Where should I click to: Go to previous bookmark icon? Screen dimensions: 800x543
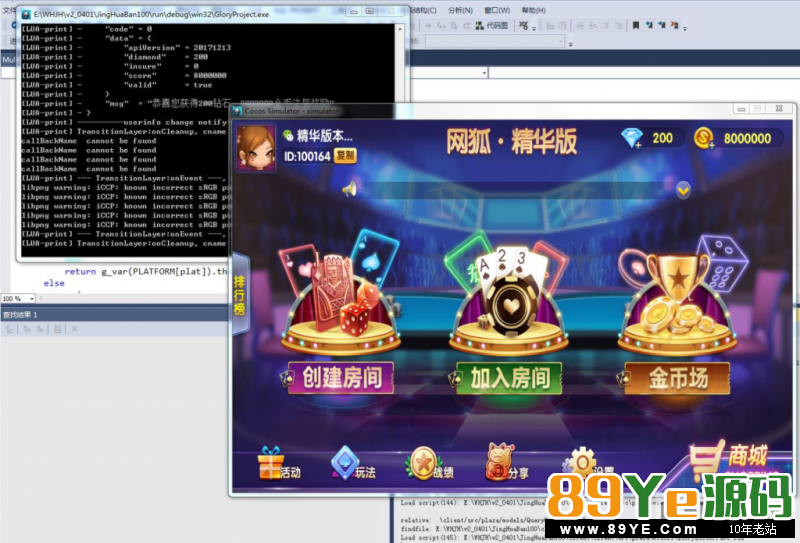(649, 25)
